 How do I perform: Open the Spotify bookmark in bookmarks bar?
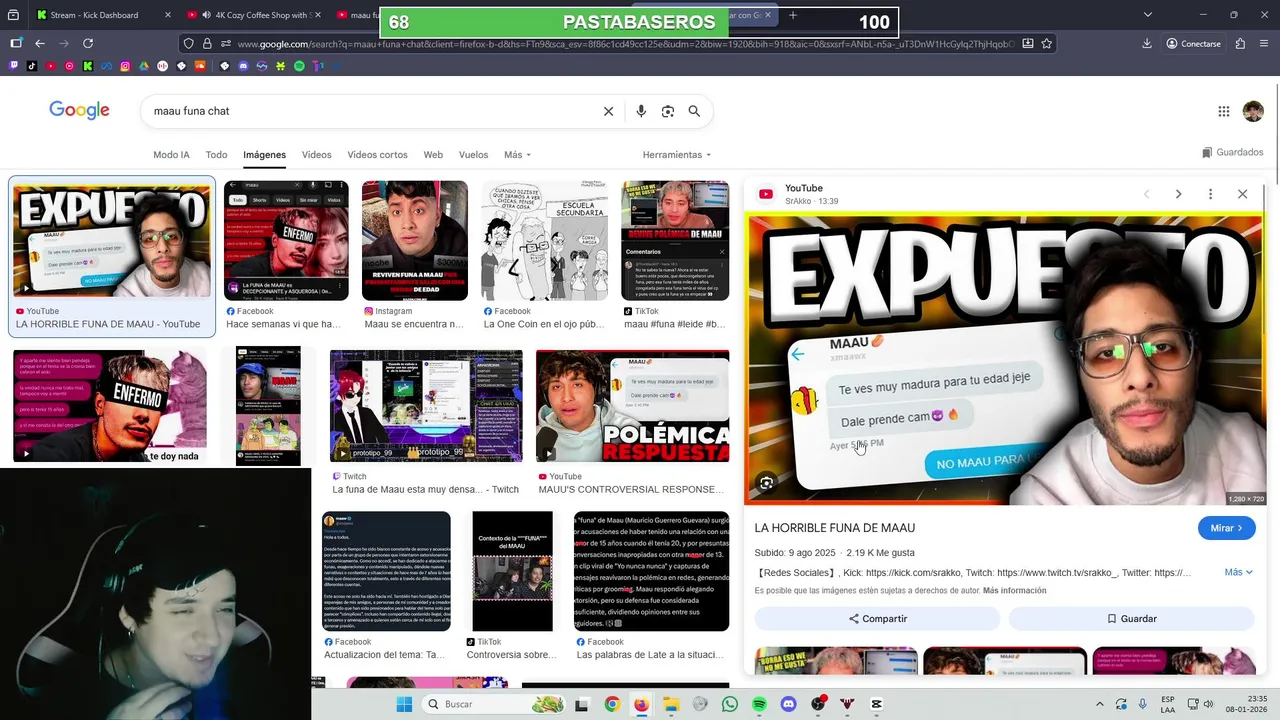[x=299, y=66]
